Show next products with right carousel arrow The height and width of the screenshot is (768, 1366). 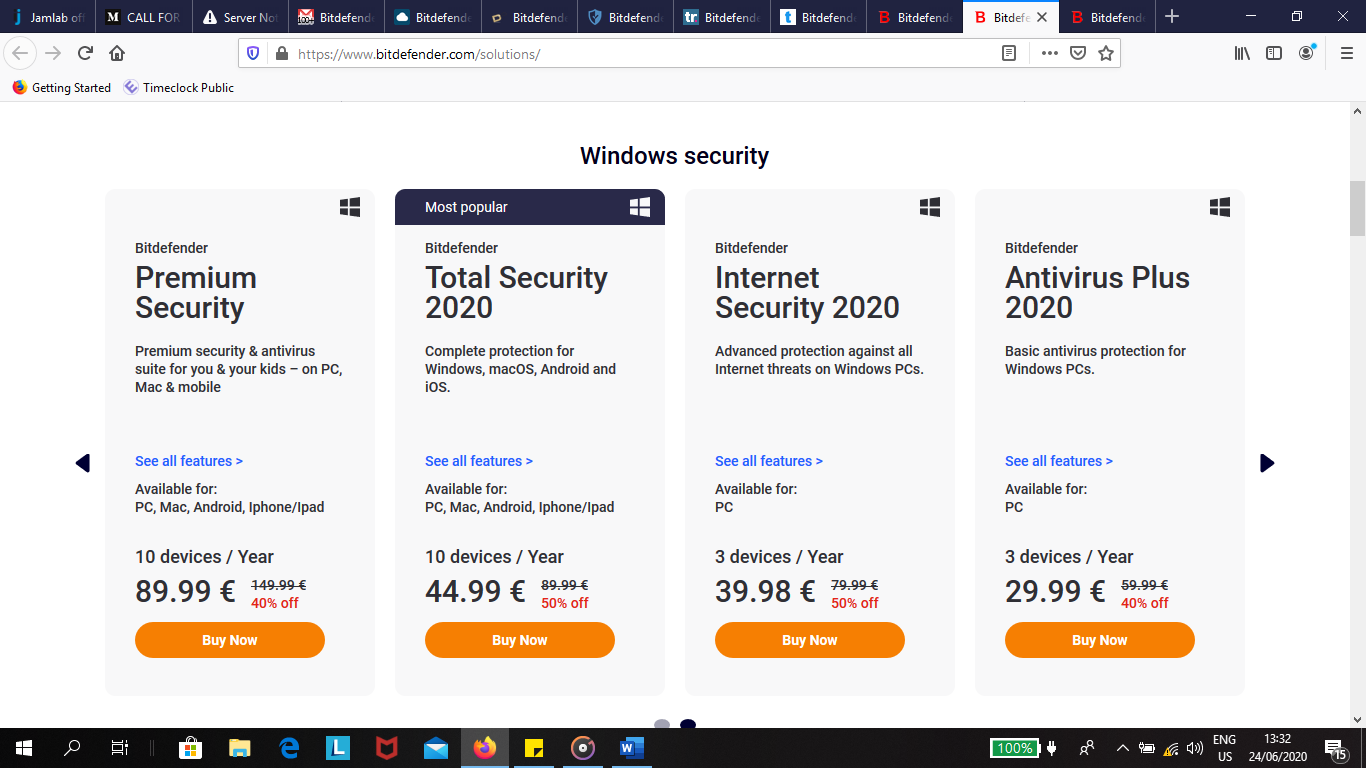[x=1267, y=463]
